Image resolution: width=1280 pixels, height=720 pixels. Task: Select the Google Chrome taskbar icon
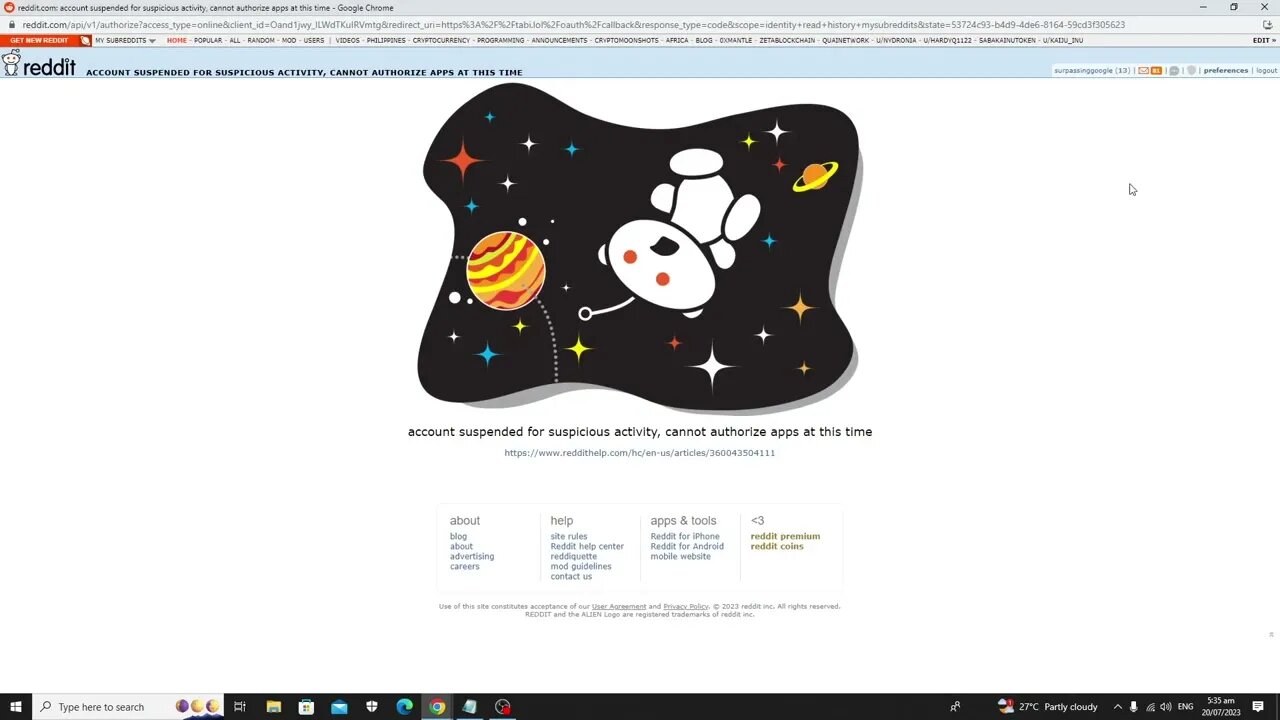437,707
